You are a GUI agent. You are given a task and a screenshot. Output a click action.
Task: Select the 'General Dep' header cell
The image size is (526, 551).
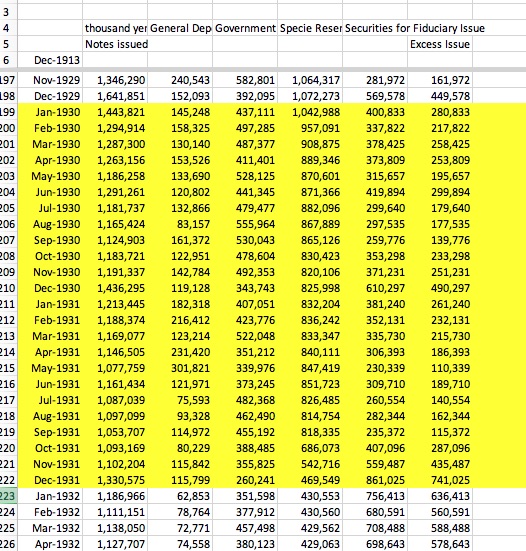180,28
